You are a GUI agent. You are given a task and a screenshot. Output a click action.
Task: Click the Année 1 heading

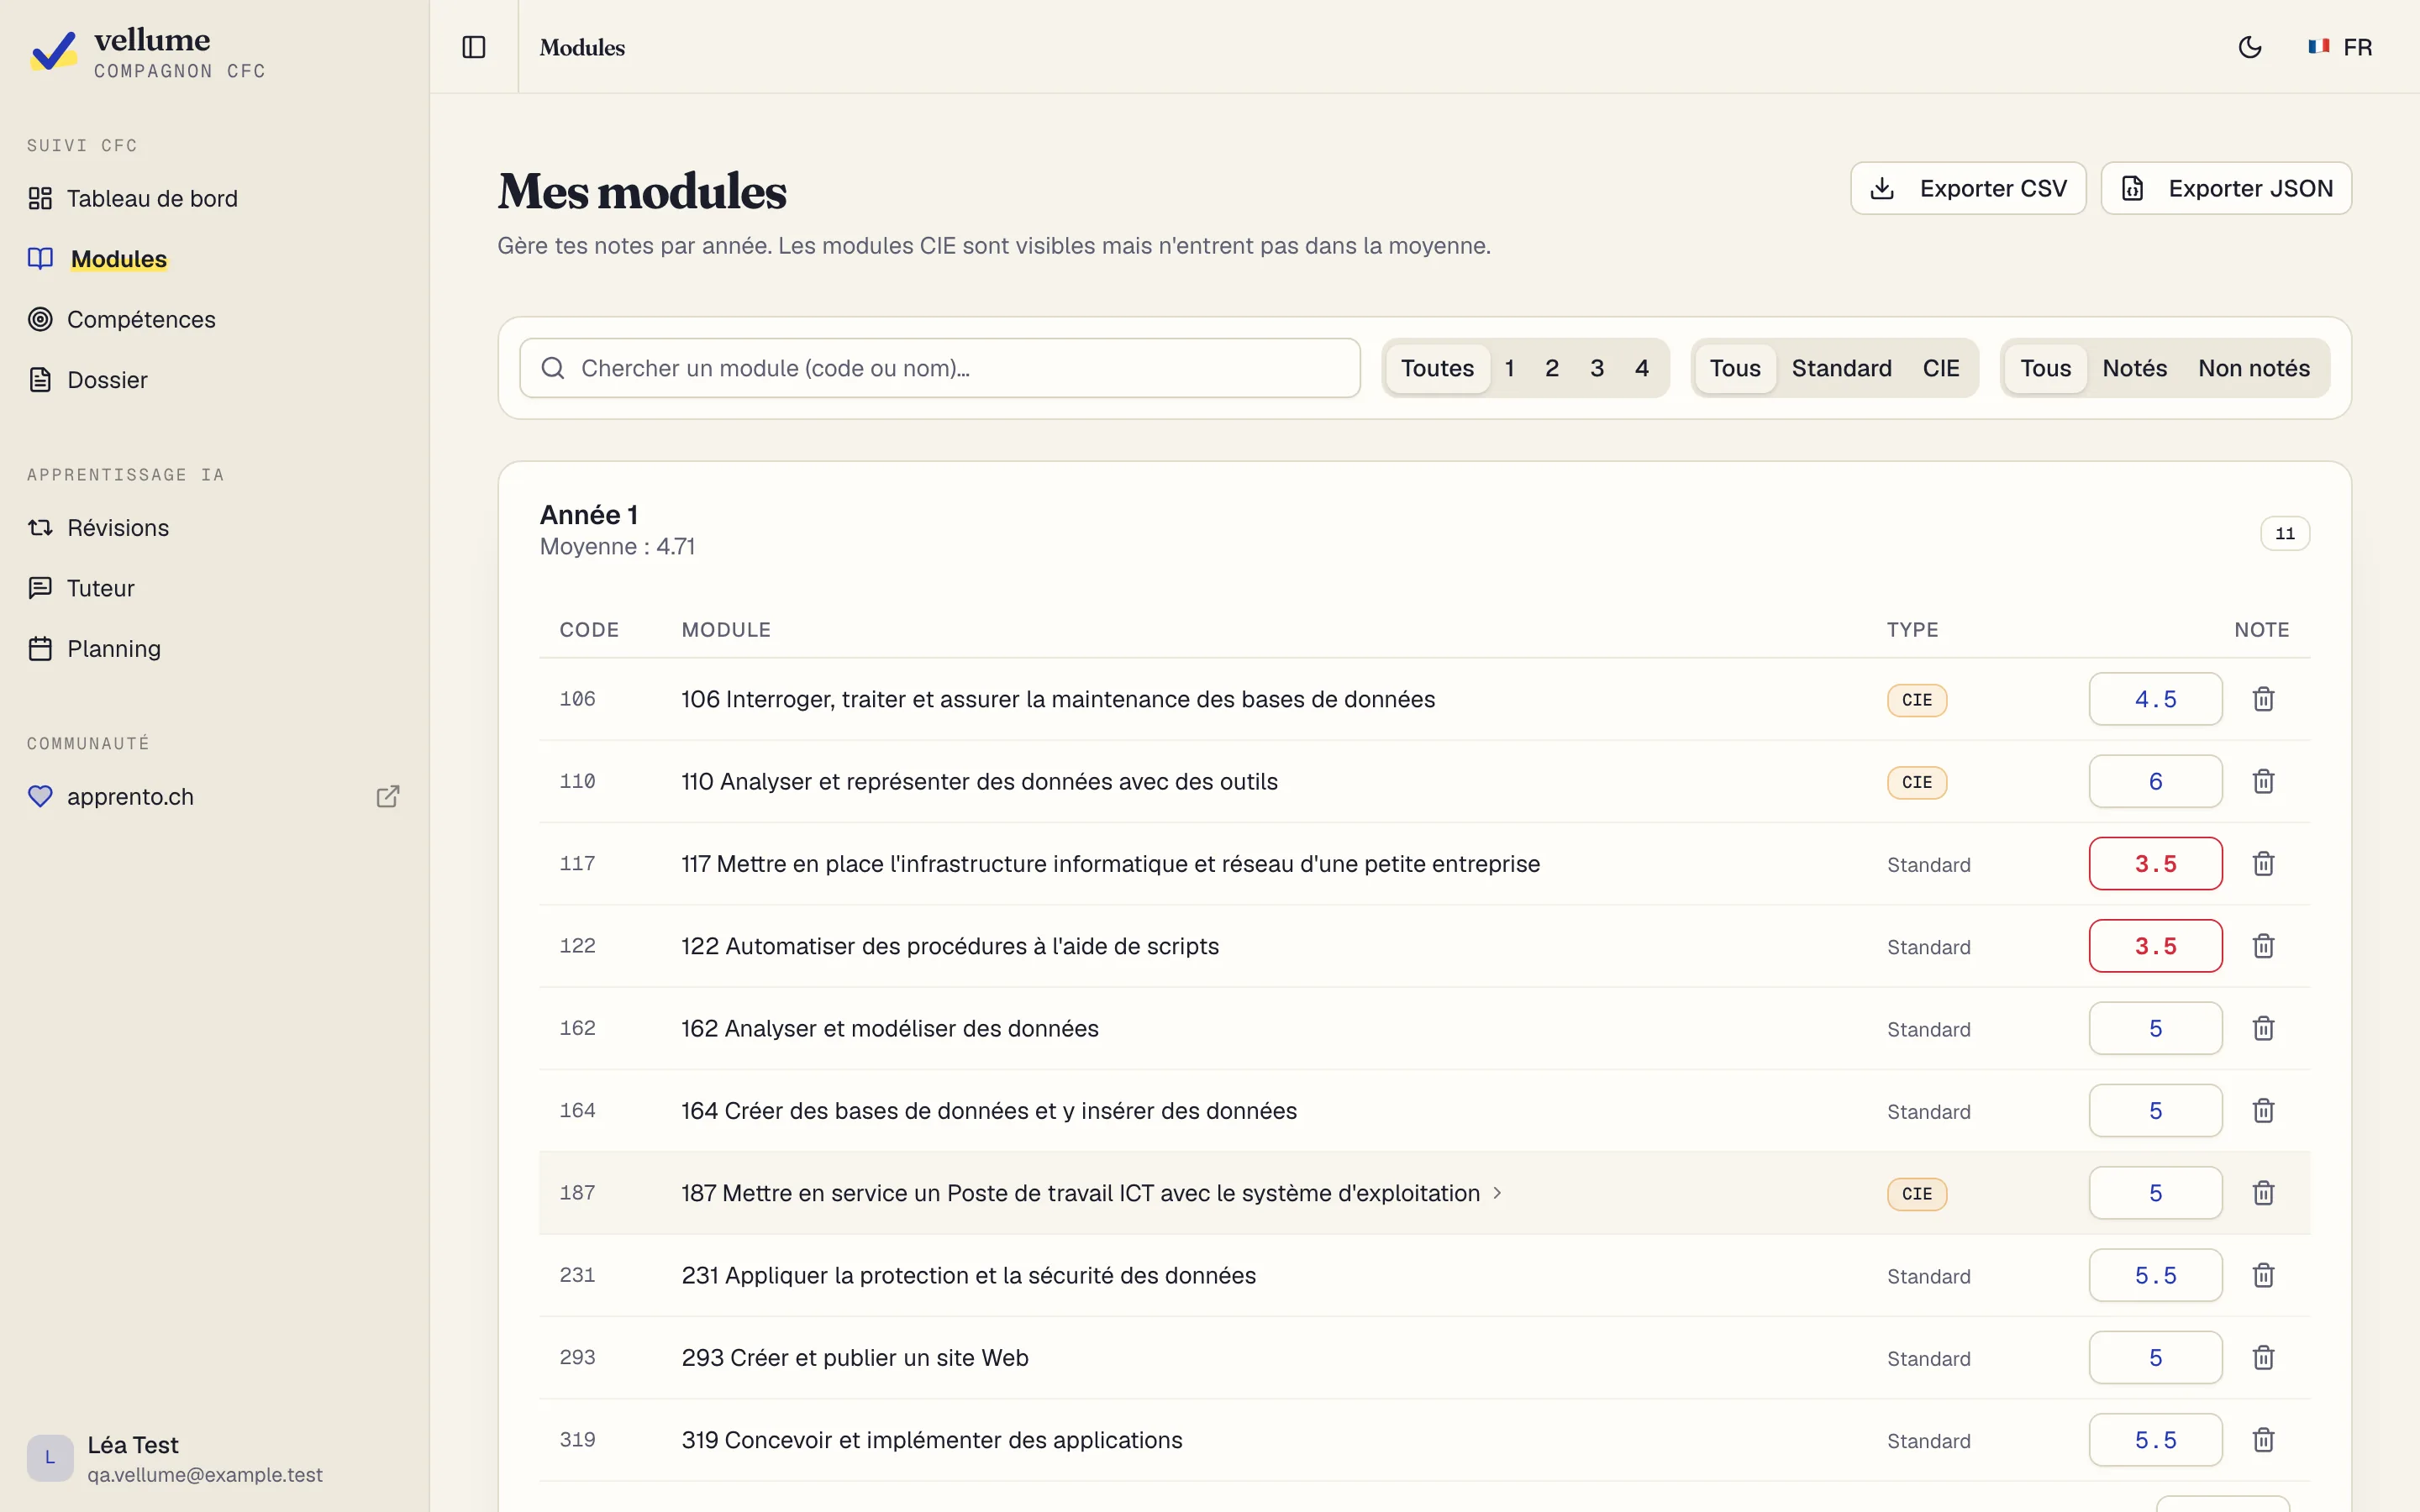pos(589,515)
